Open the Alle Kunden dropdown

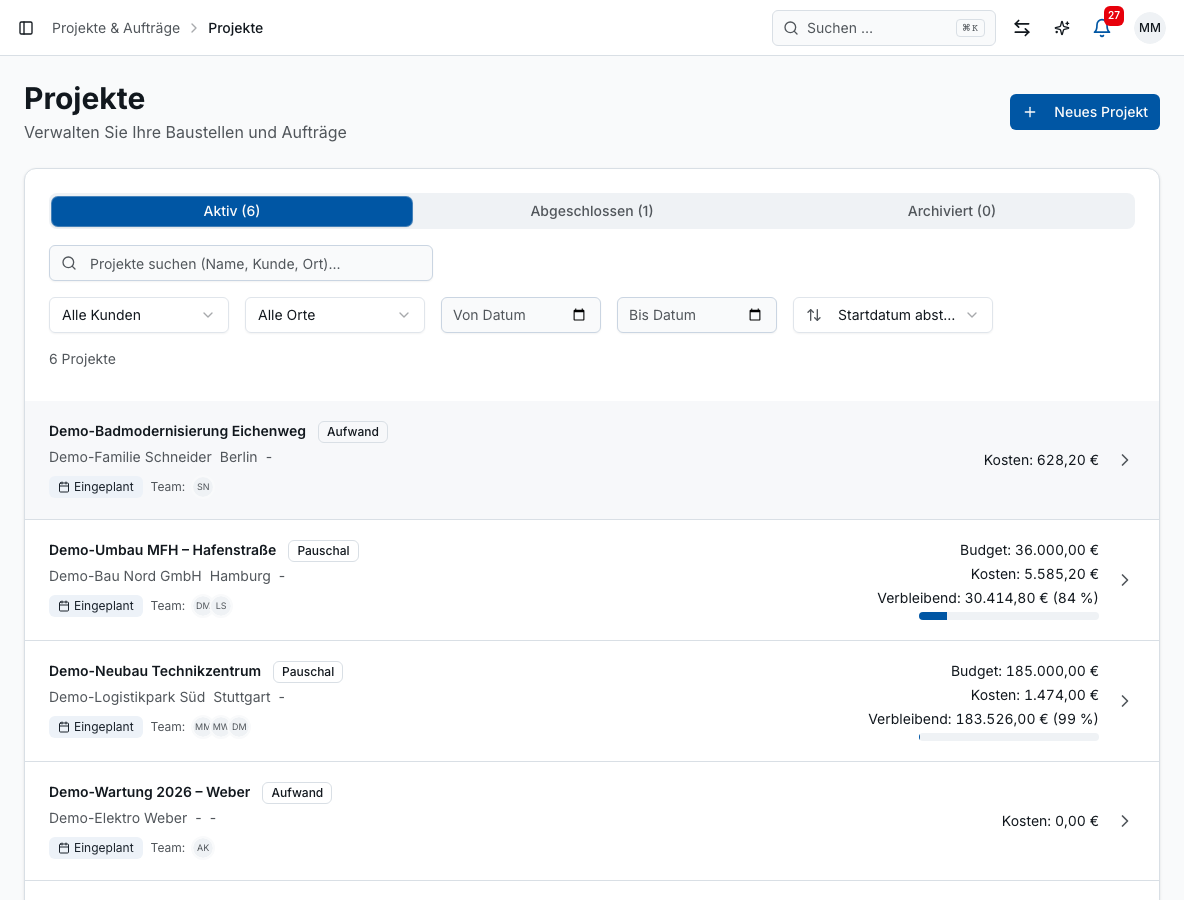click(x=139, y=315)
